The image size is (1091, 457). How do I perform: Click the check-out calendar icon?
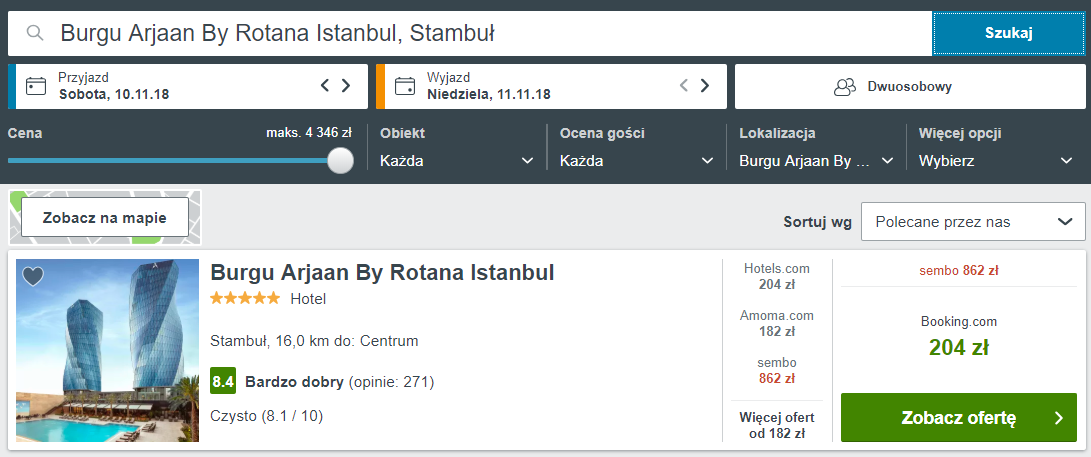(x=404, y=86)
